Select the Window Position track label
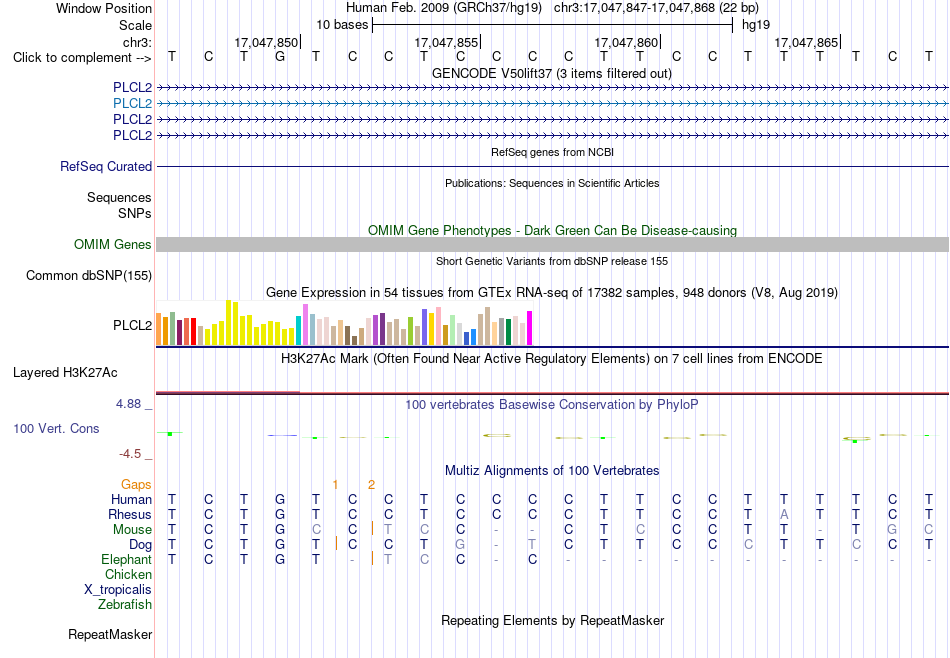Screen dimensions: 950x658 tap(104, 8)
